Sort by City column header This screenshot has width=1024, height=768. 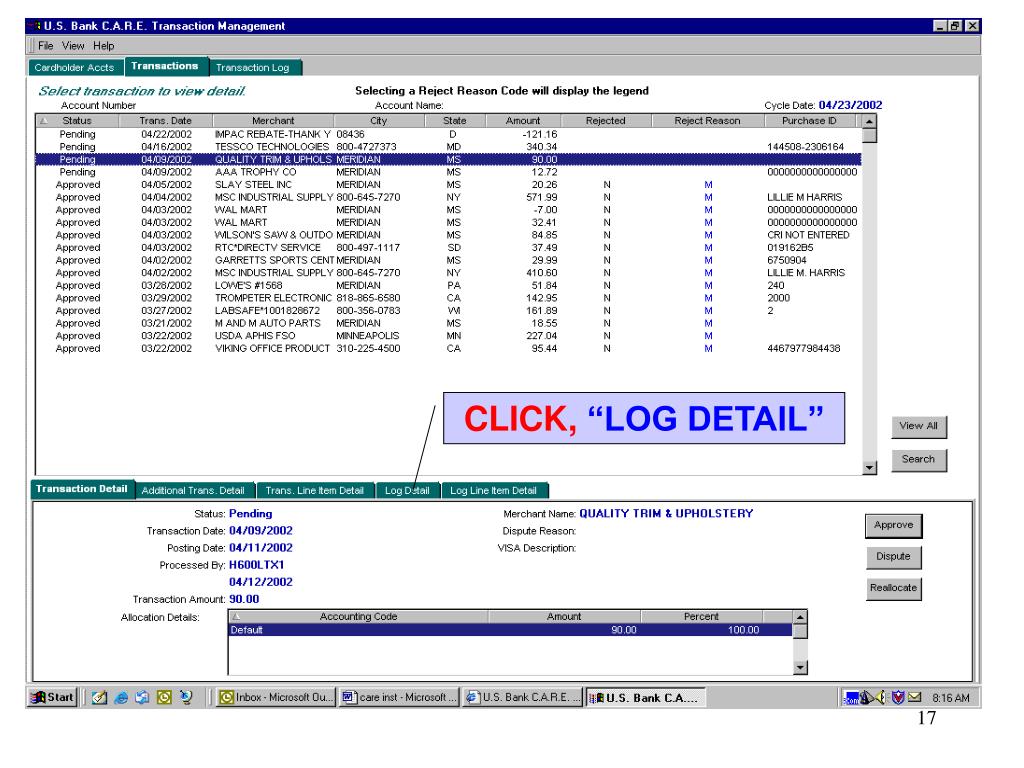379,121
